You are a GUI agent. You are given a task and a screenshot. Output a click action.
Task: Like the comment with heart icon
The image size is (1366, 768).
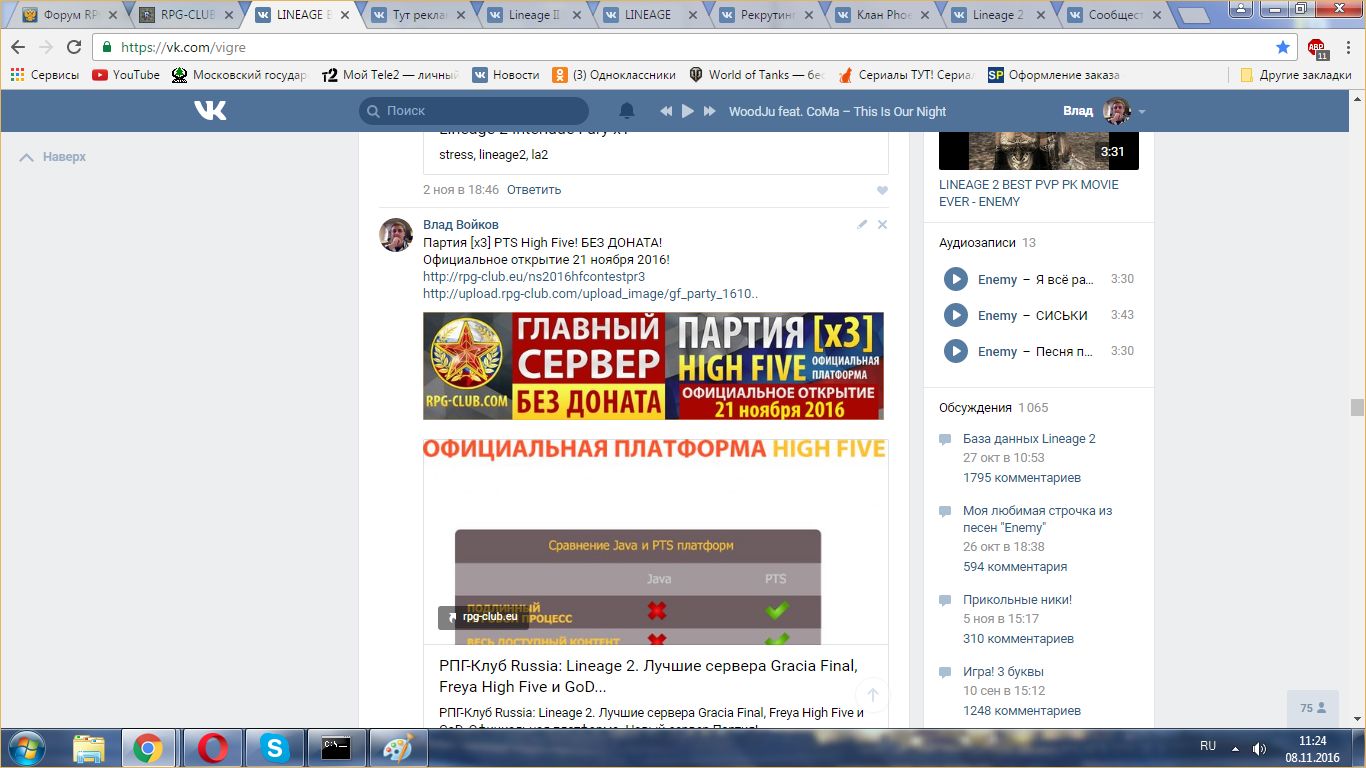[882, 190]
